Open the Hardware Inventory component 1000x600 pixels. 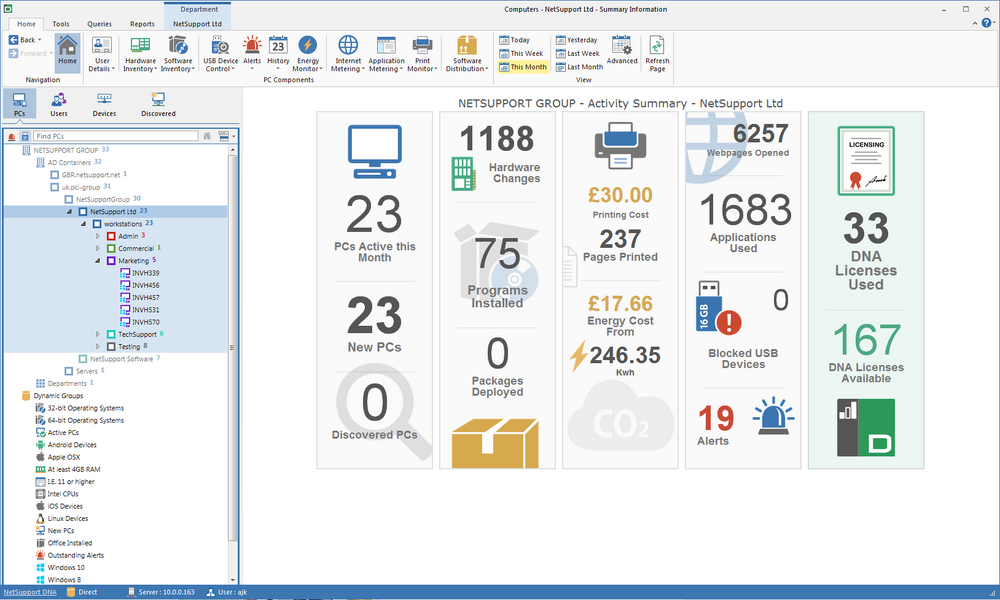coord(140,54)
